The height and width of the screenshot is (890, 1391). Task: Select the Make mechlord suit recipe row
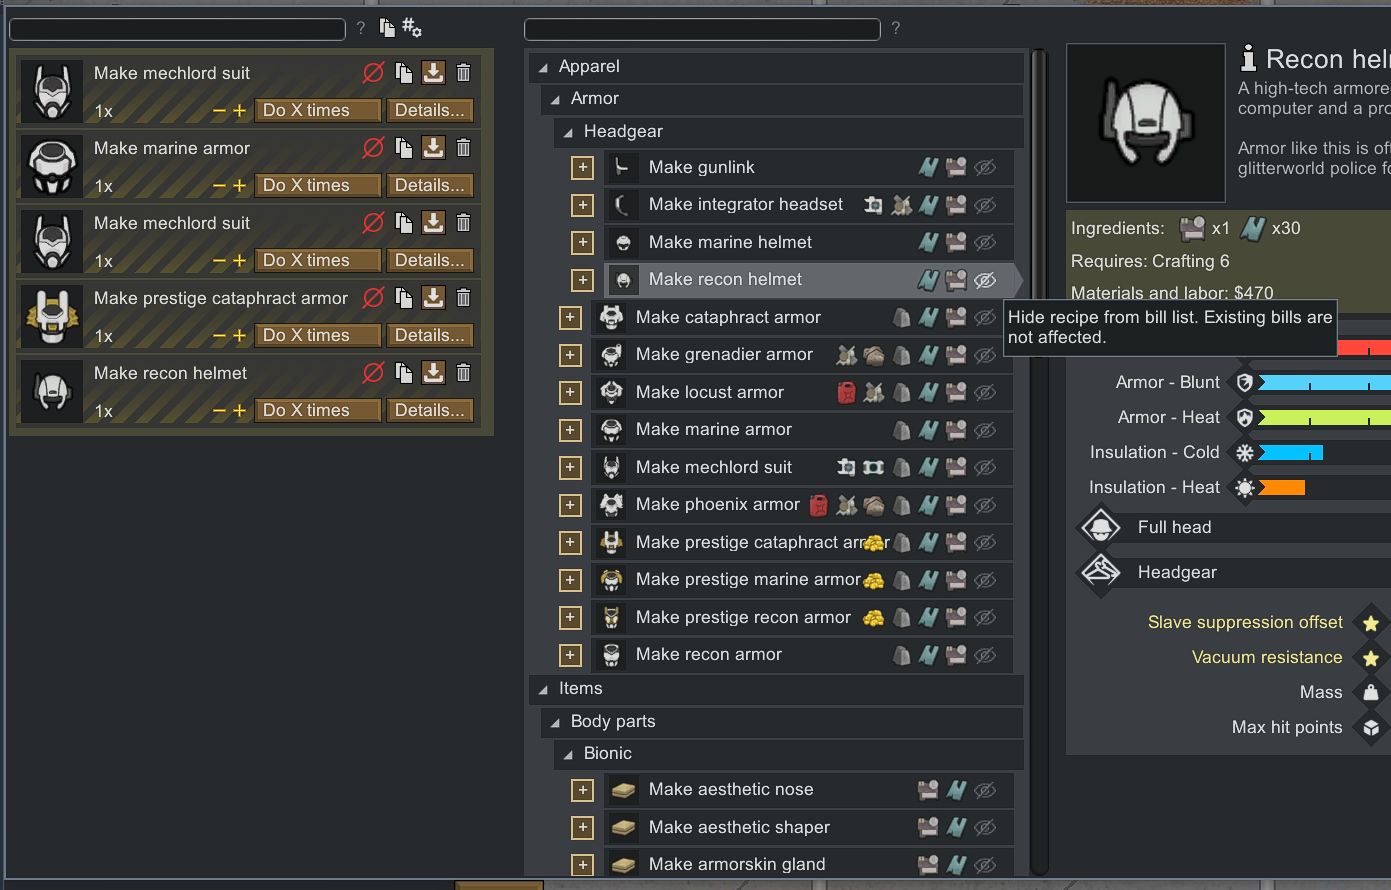(x=802, y=467)
